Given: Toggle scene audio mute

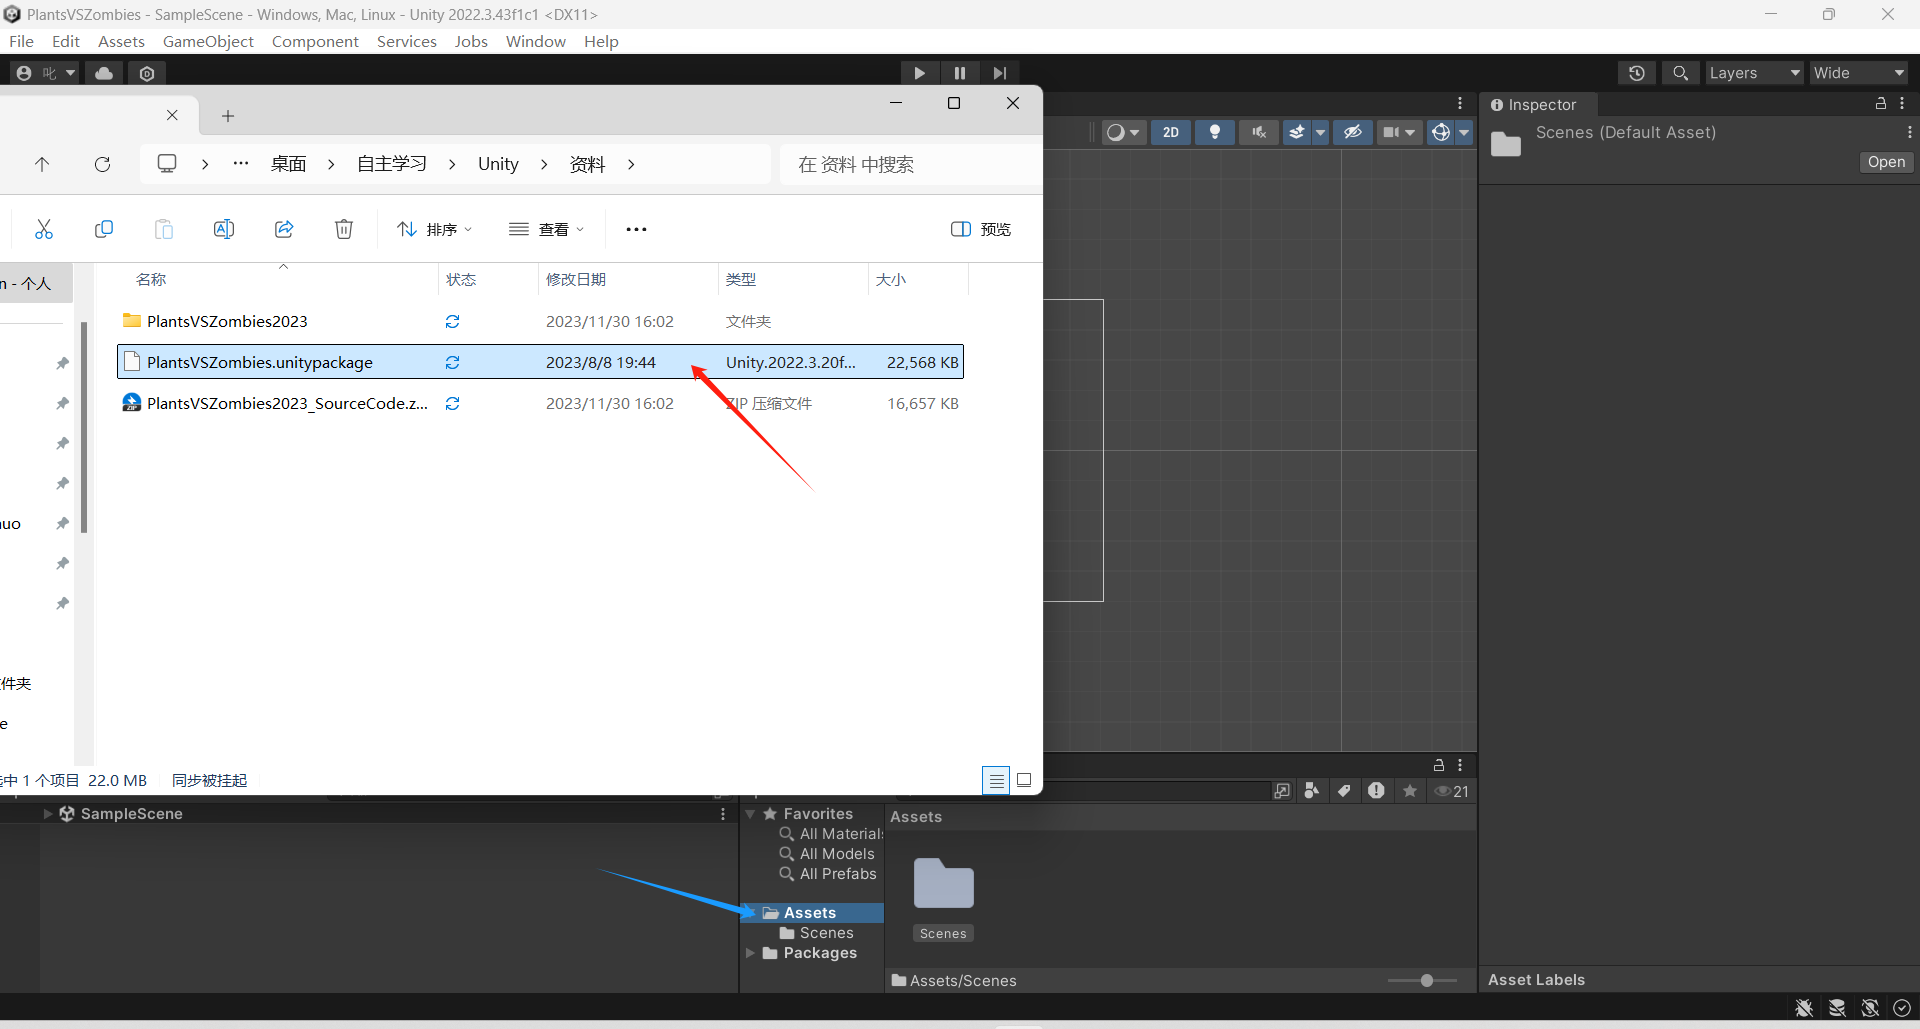Looking at the screenshot, I should [x=1259, y=132].
